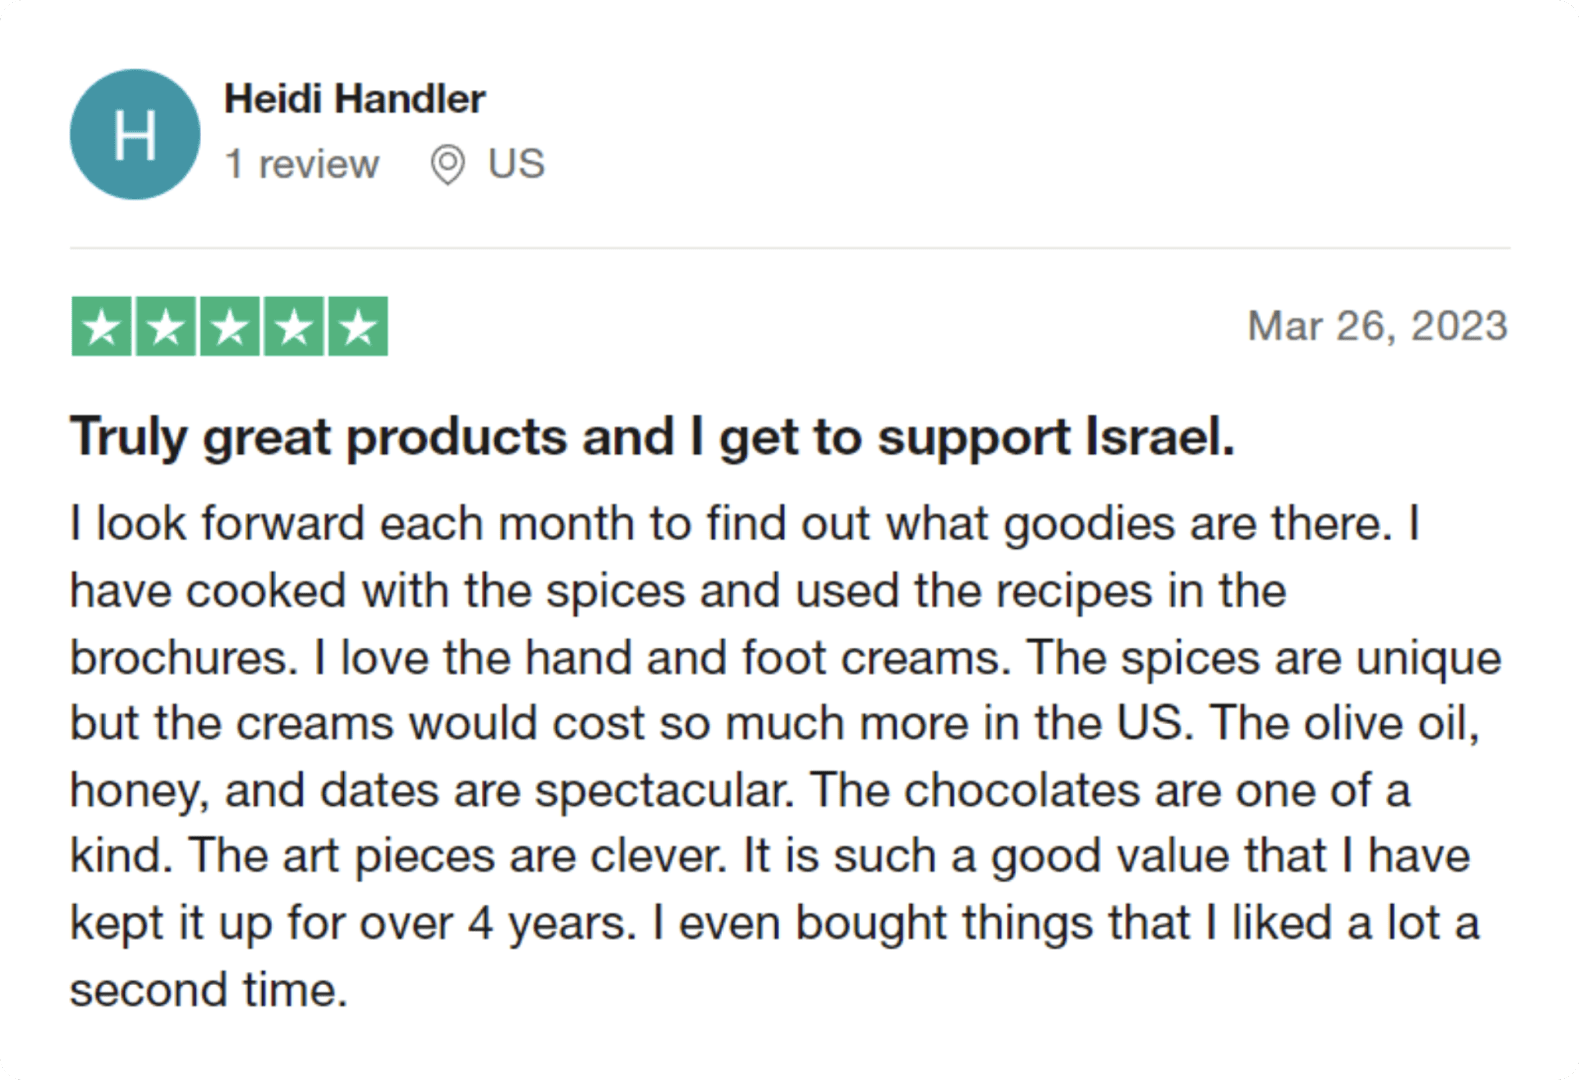Screen dimensions: 1580x1080
Task: Click the fourth green rating star
Action: coord(294,326)
